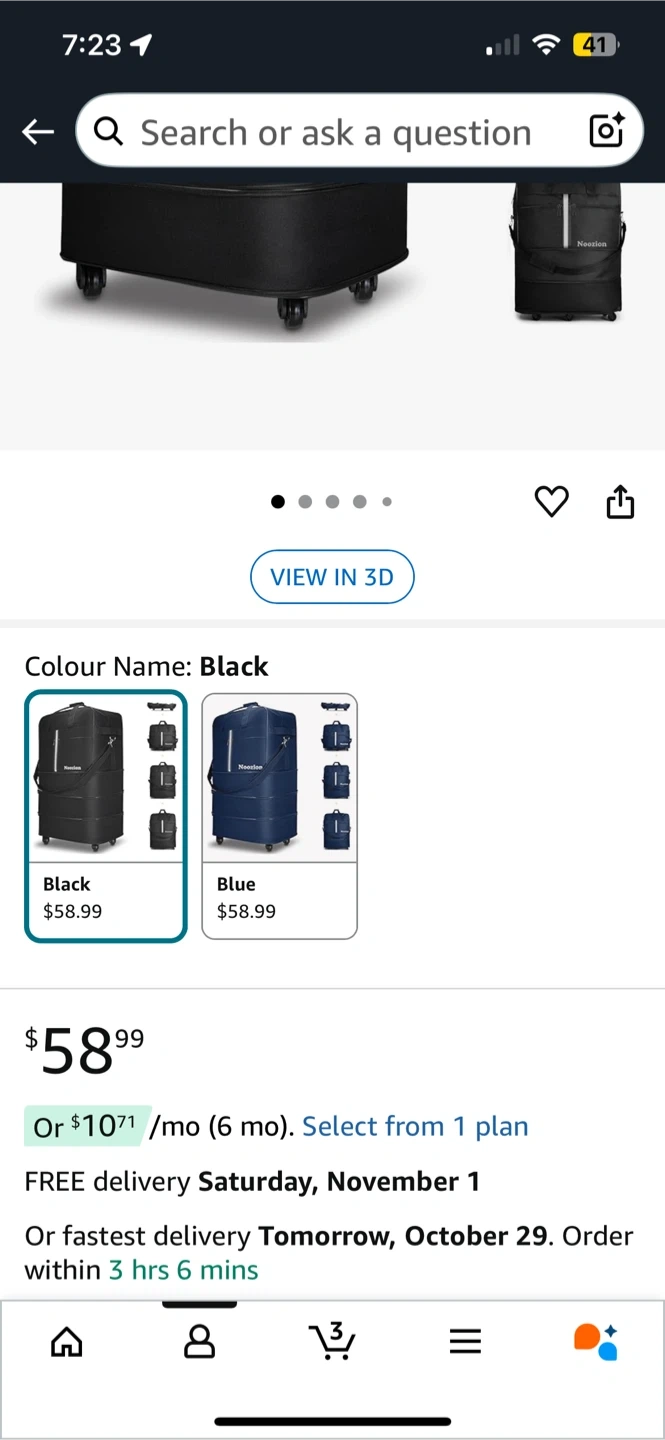Screen dimensions: 665x1440
Task: Select the Blue colour option
Action: [x=279, y=816]
